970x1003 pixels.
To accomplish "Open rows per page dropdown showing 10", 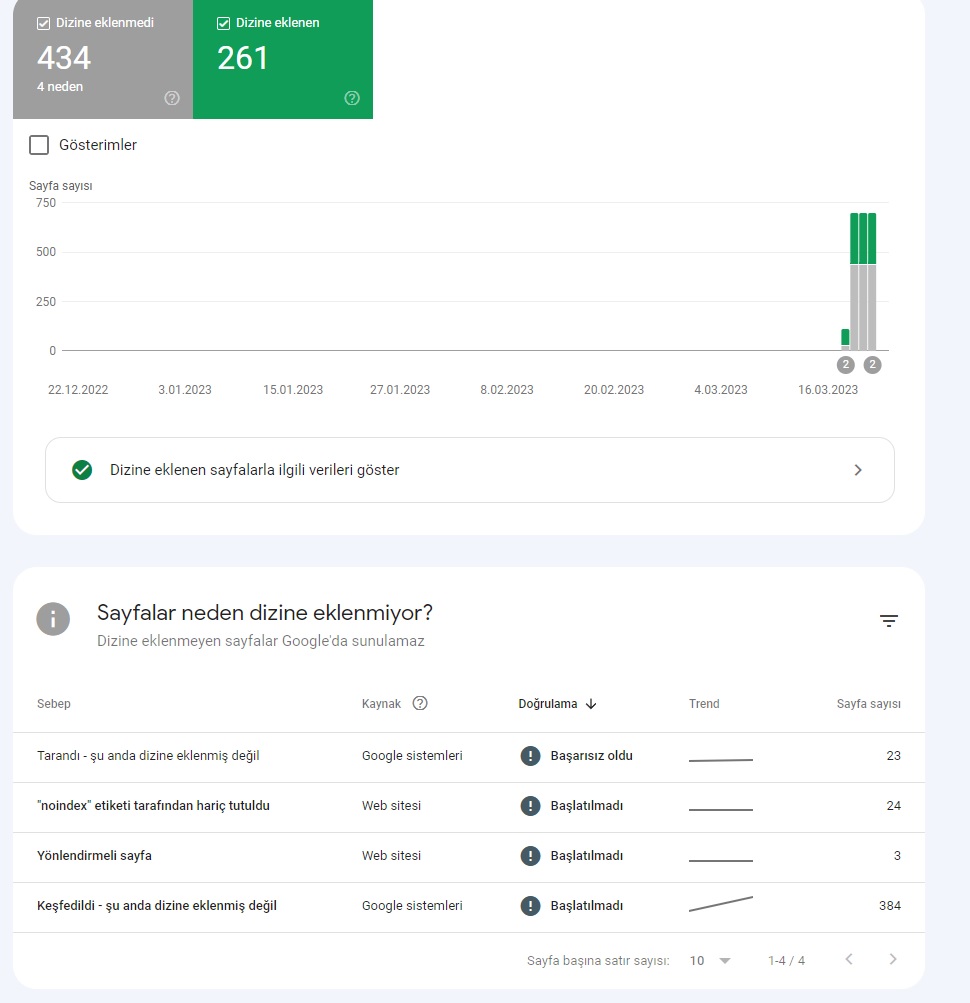I will tap(710, 960).
